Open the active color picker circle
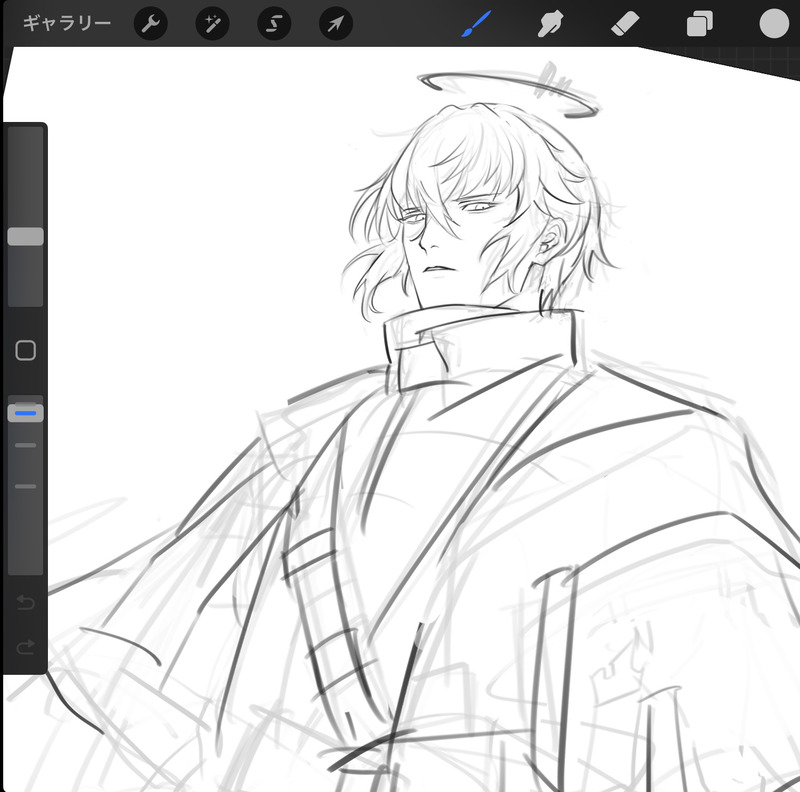Screen dimensions: 800x792 click(774, 23)
